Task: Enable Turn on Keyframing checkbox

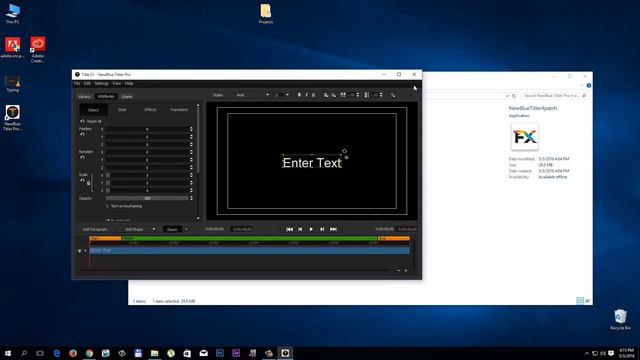Action: (108, 206)
